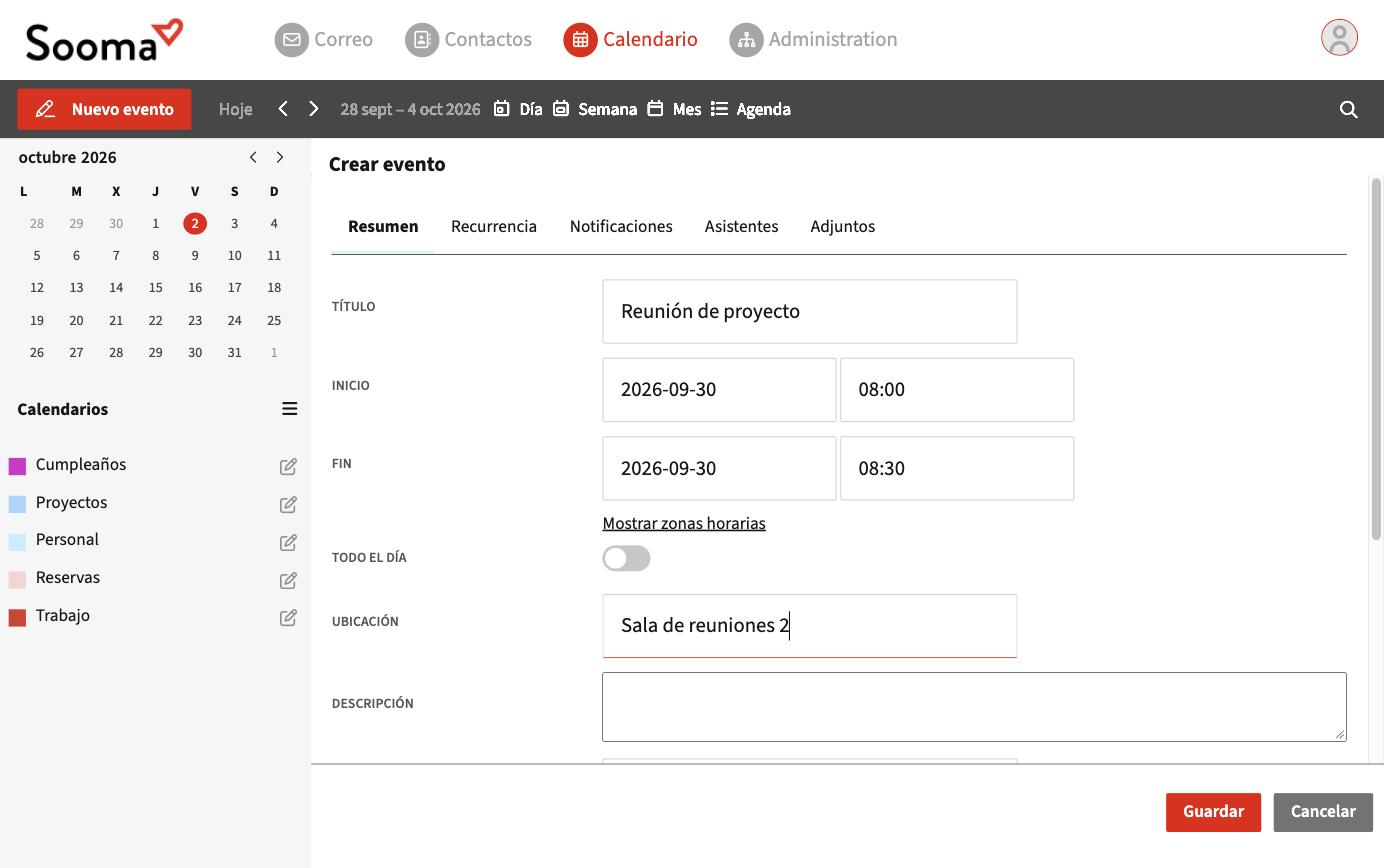The width and height of the screenshot is (1384, 868).
Task: Open Correo mail icon
Action: click(291, 39)
